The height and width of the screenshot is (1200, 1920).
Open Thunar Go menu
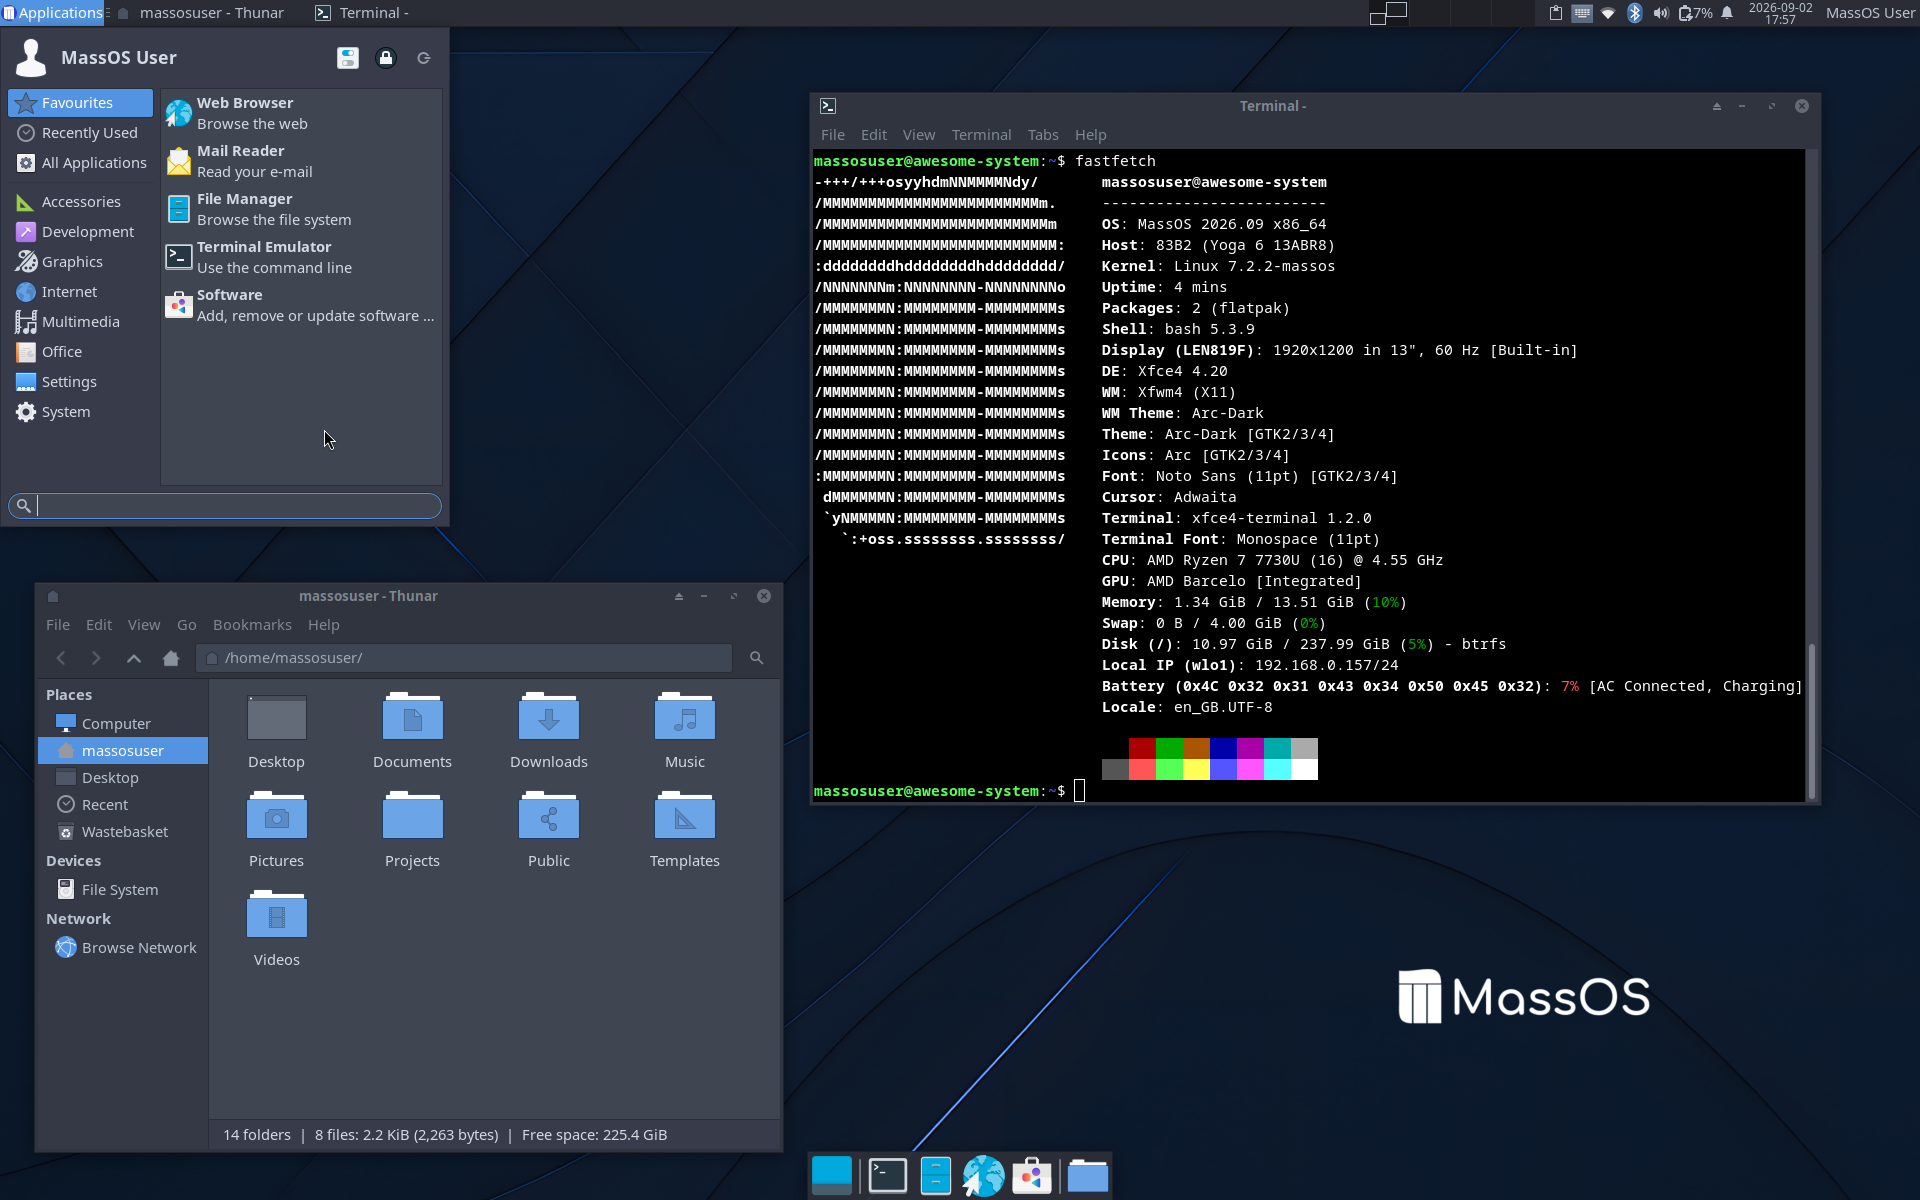[187, 625]
